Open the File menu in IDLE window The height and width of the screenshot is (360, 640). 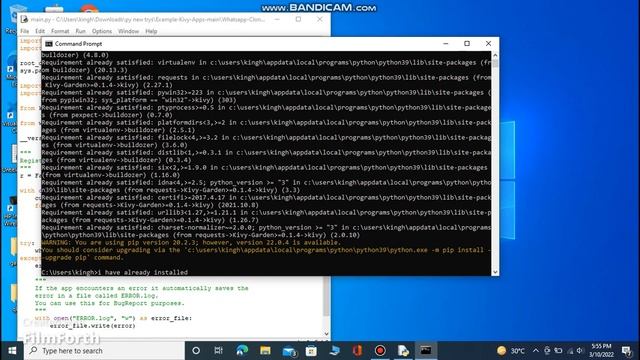click(24, 31)
